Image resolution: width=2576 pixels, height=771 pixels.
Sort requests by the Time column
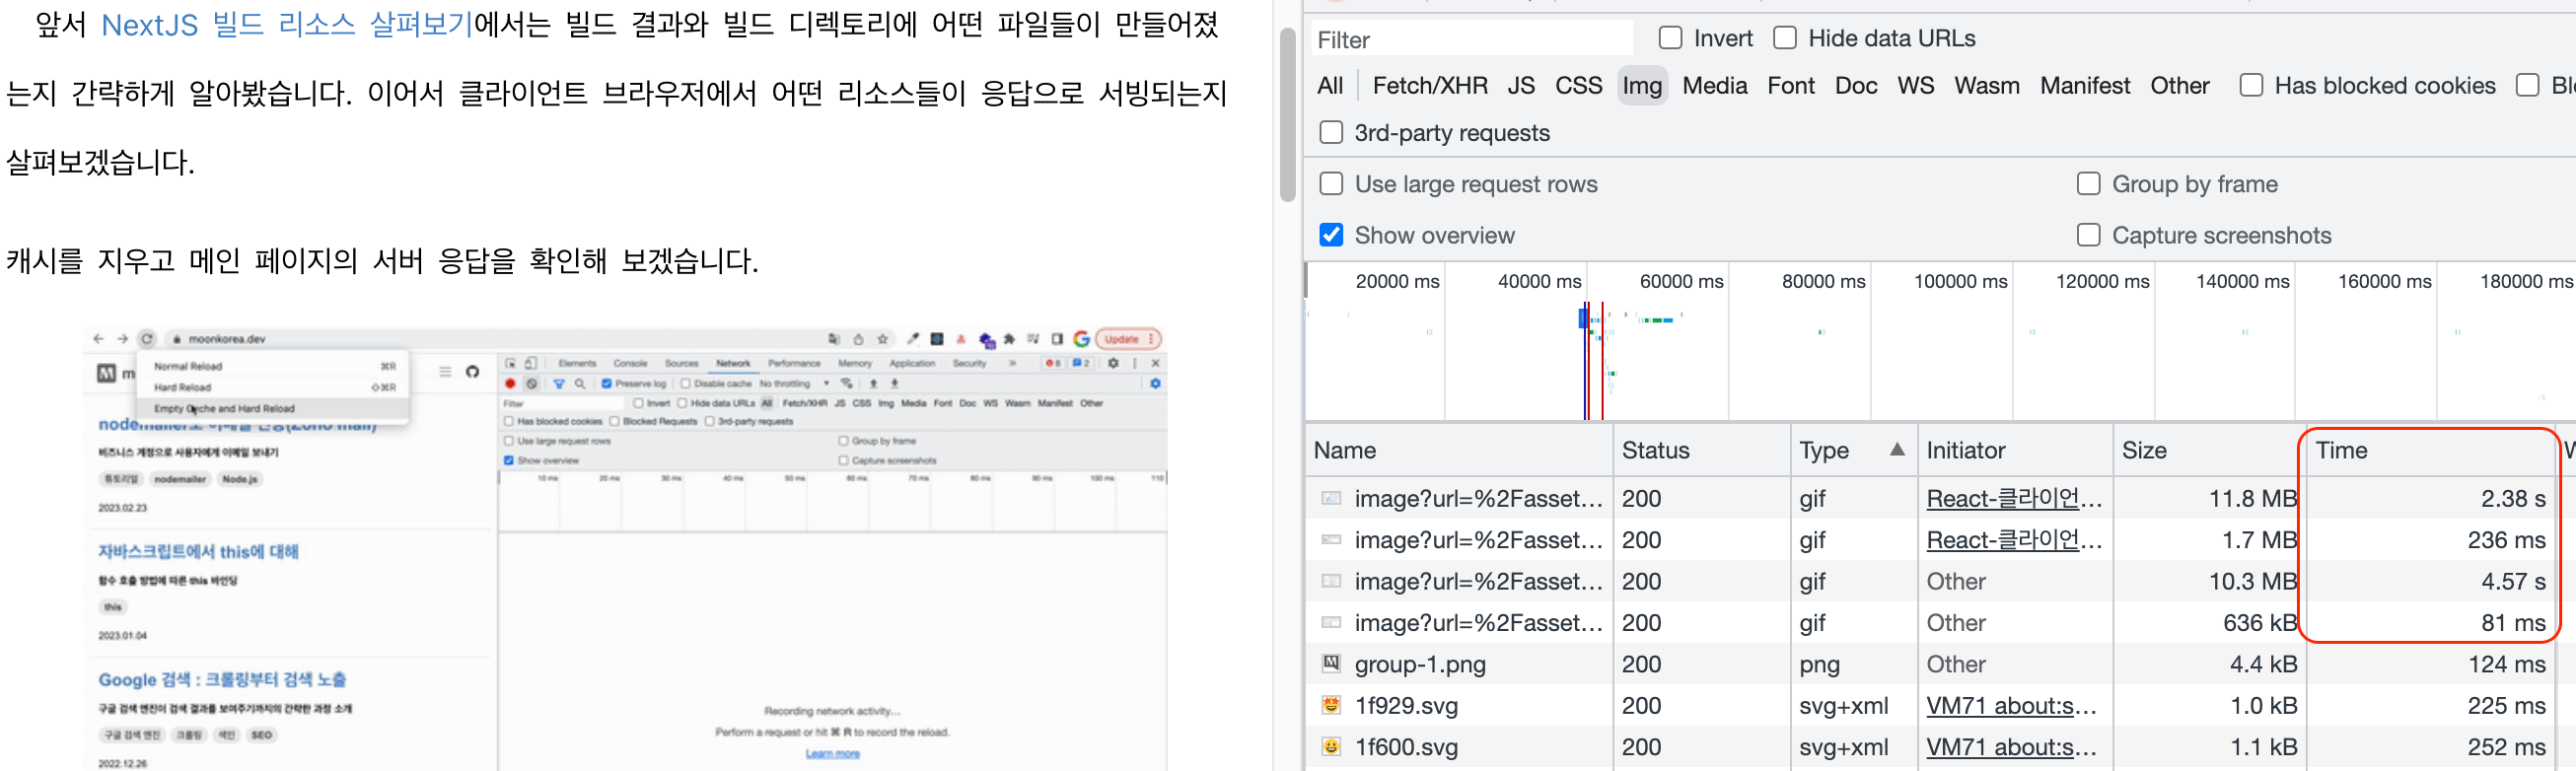[2430, 450]
